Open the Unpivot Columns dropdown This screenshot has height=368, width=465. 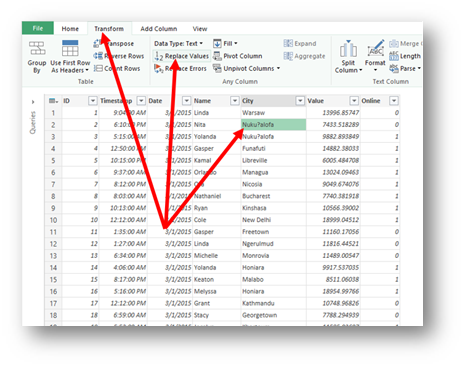tap(247, 68)
